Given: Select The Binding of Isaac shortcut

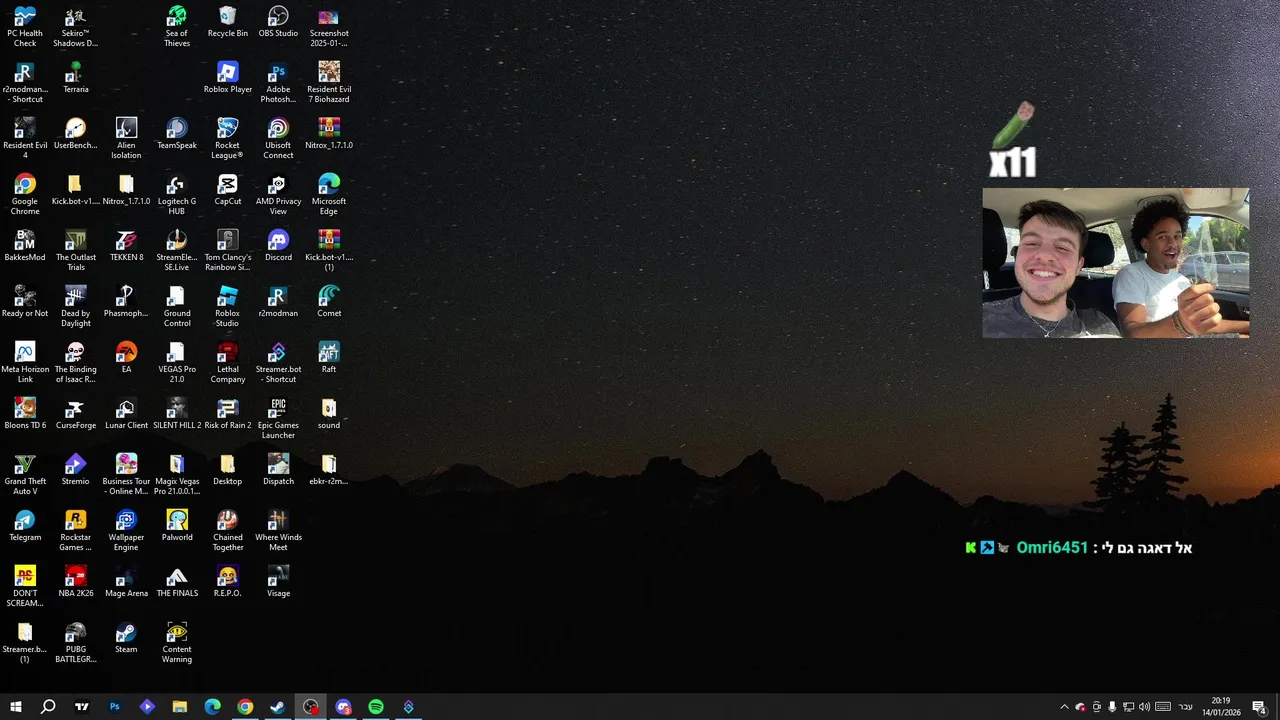Looking at the screenshot, I should [75, 363].
